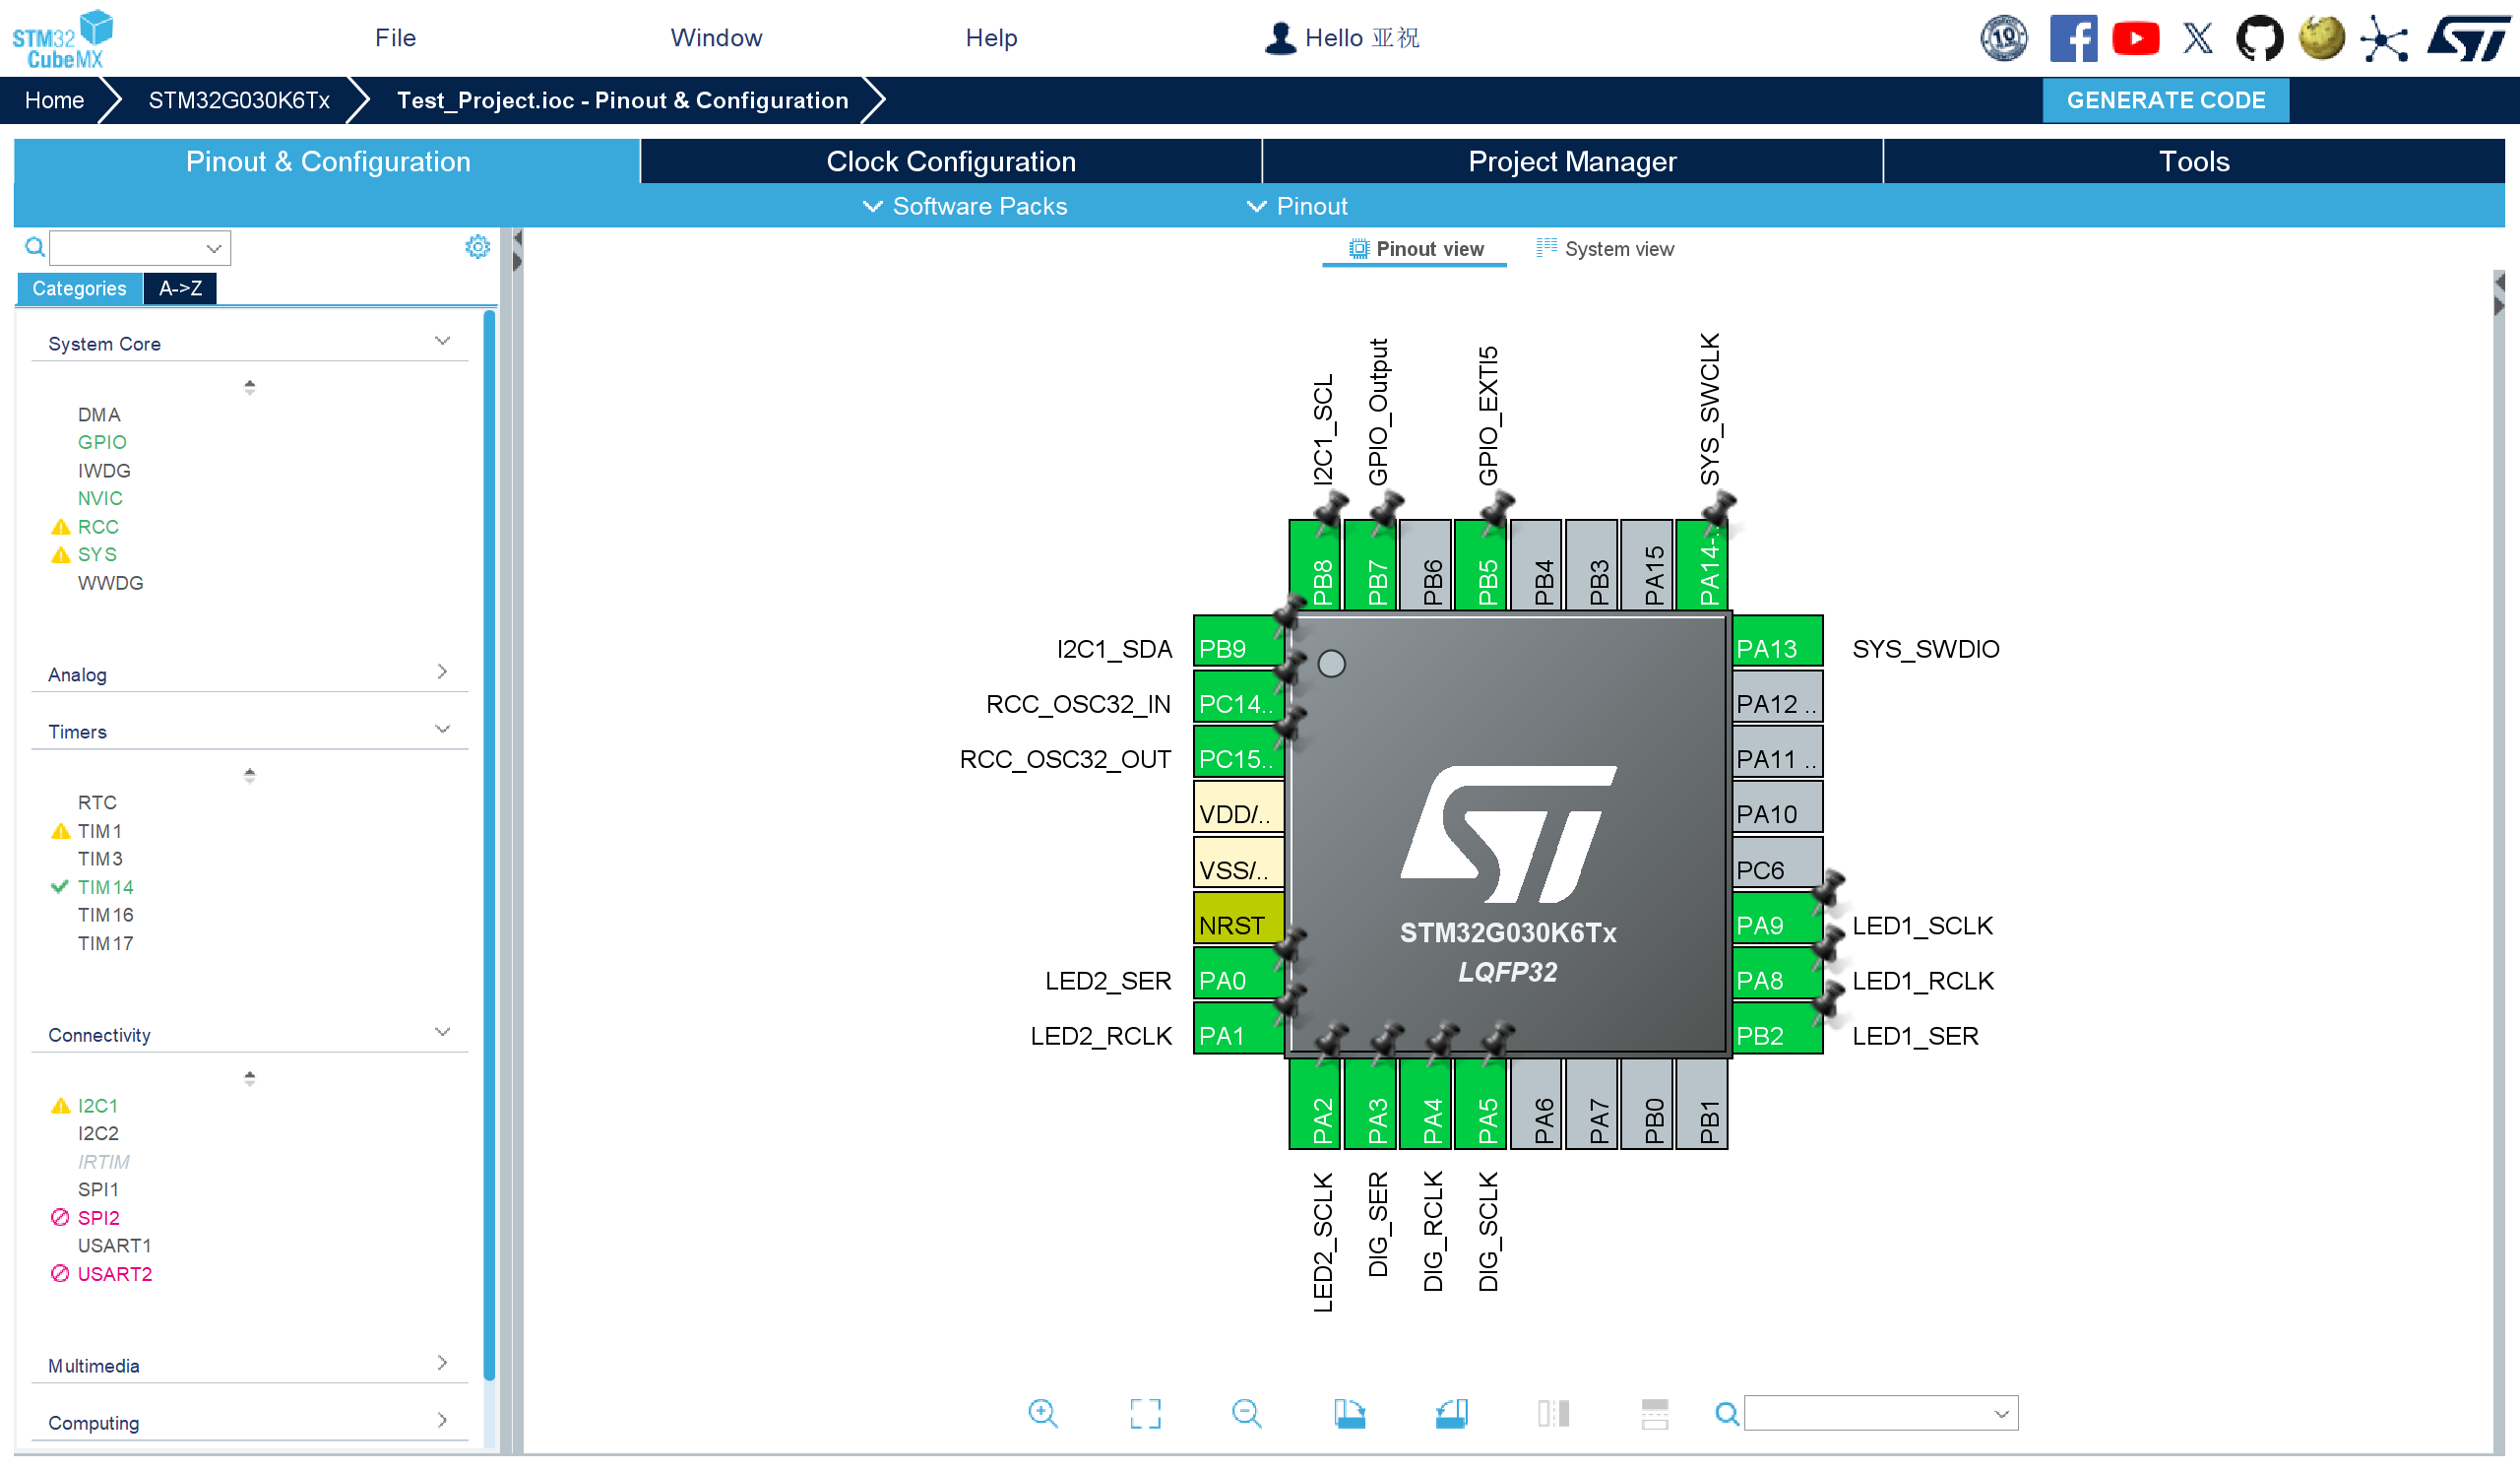Click the wiki globe icon
Image resolution: width=2520 pixels, height=1471 pixels.
2321,39
